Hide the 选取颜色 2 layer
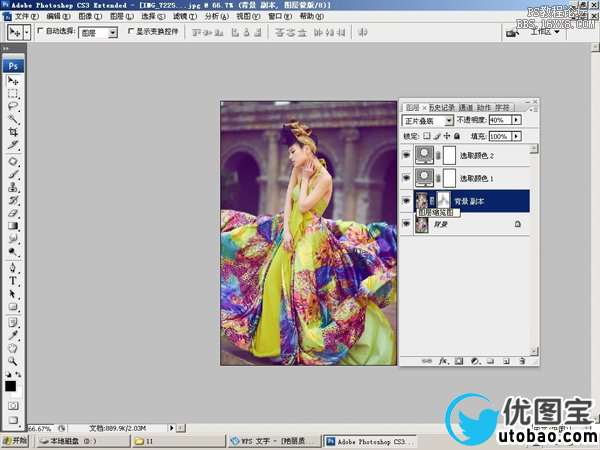Image resolution: width=600 pixels, height=450 pixels. 406,155
